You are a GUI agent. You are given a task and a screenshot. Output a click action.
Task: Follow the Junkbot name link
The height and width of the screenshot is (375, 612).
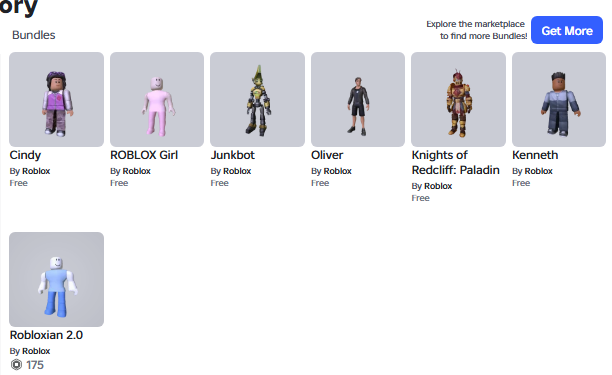pyautogui.click(x=233, y=155)
